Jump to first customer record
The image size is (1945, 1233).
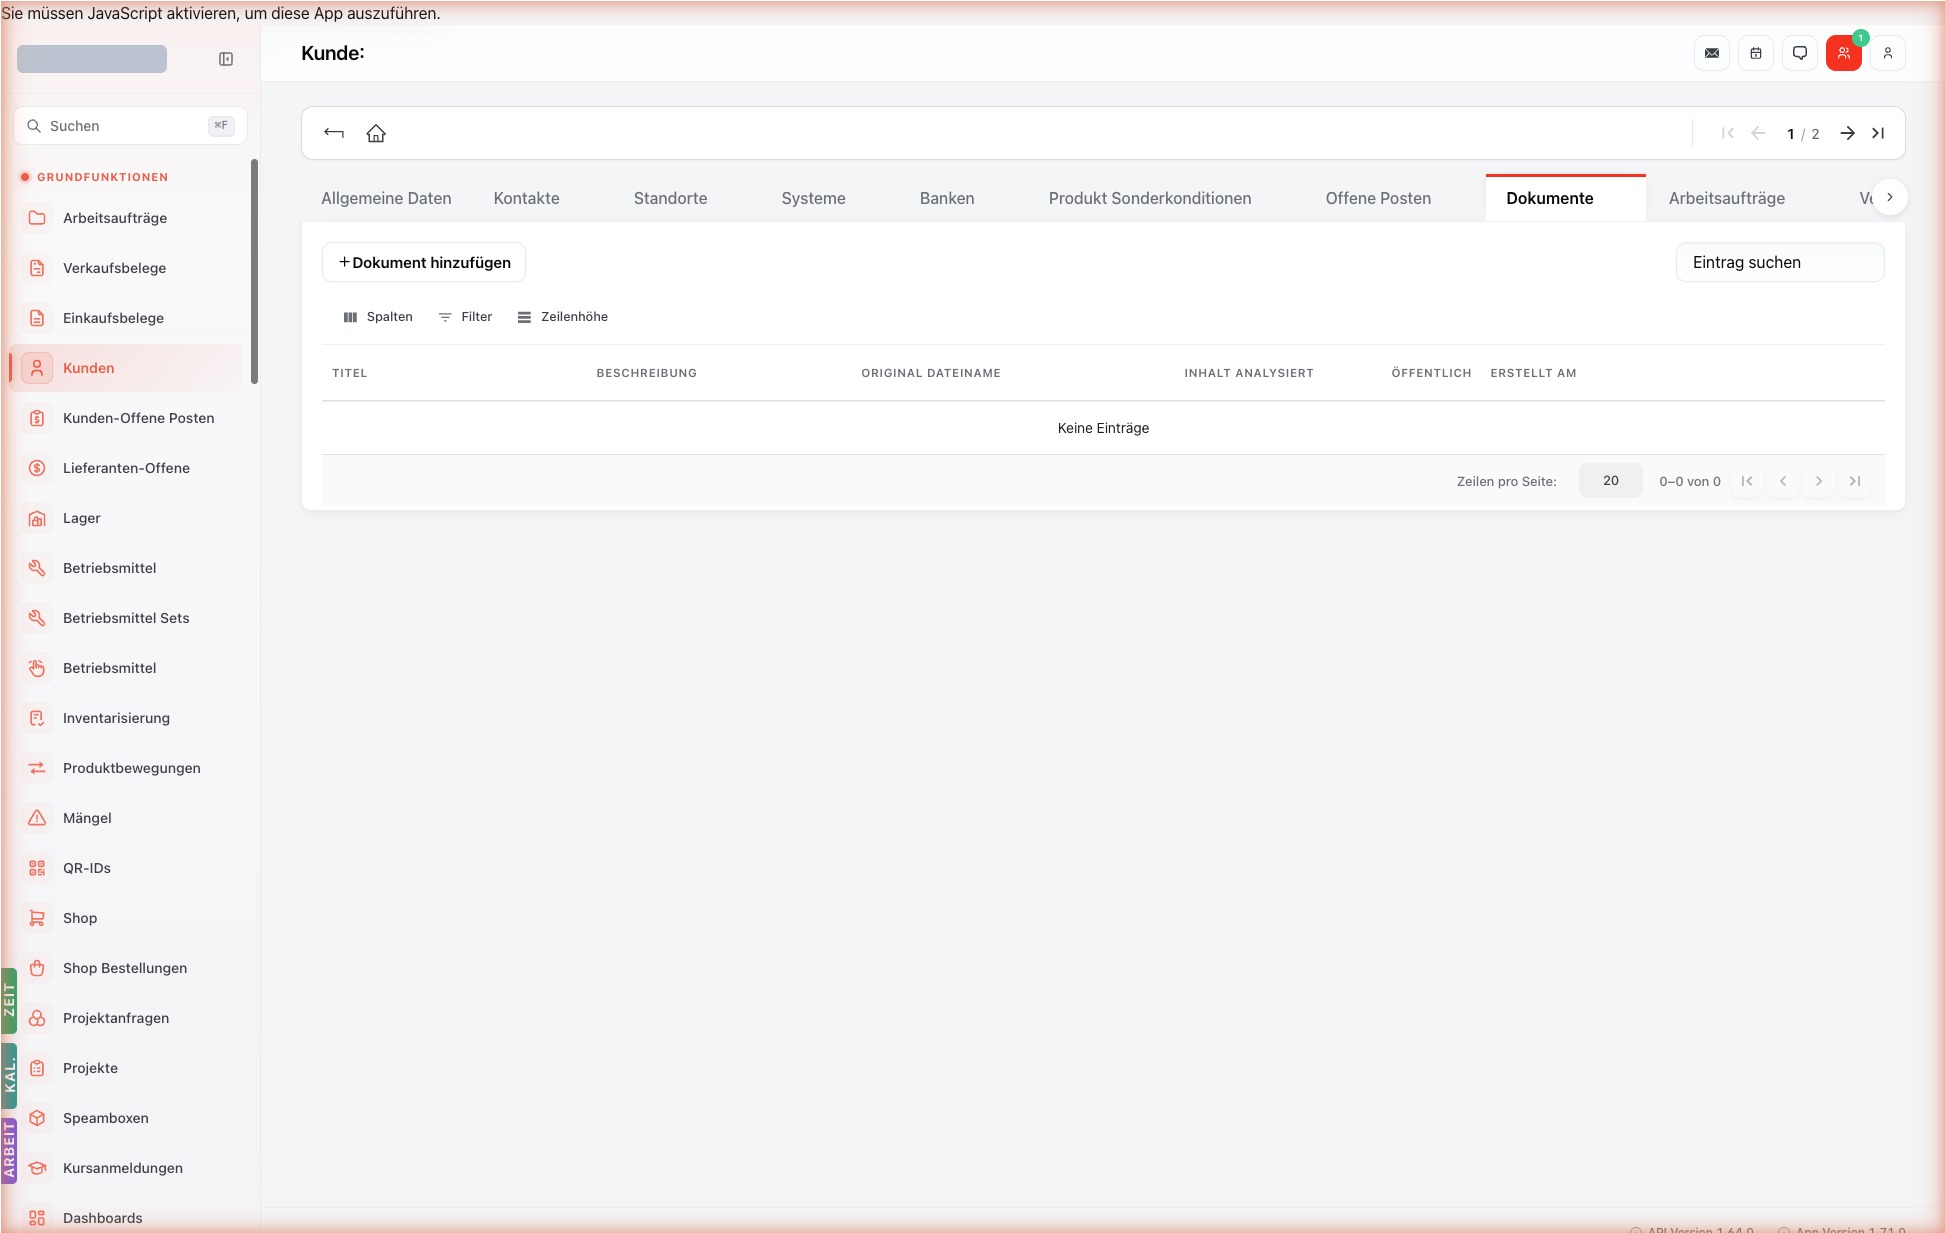tap(1728, 133)
